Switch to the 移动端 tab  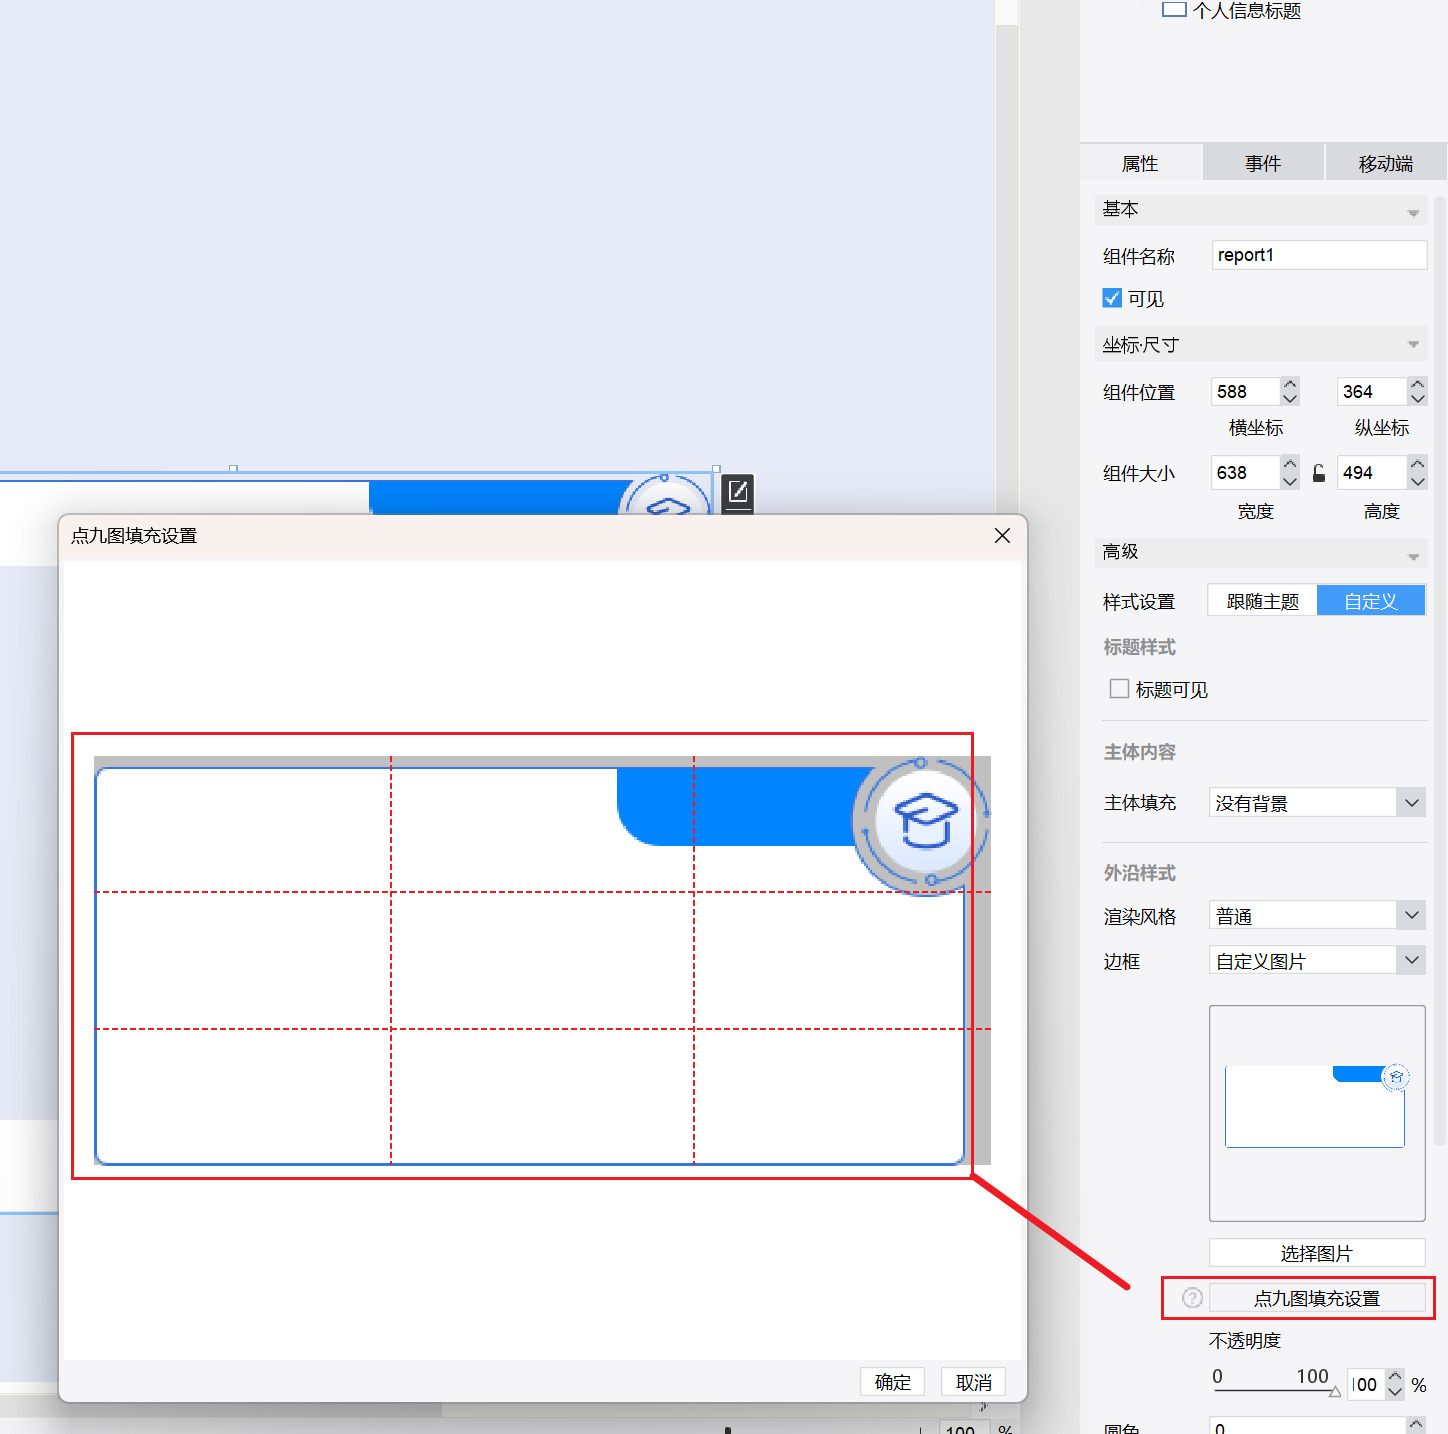(1386, 163)
